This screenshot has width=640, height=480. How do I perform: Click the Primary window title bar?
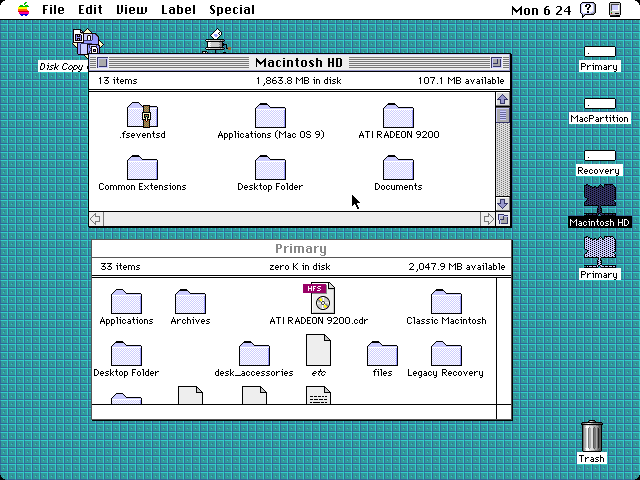pyautogui.click(x=301, y=249)
